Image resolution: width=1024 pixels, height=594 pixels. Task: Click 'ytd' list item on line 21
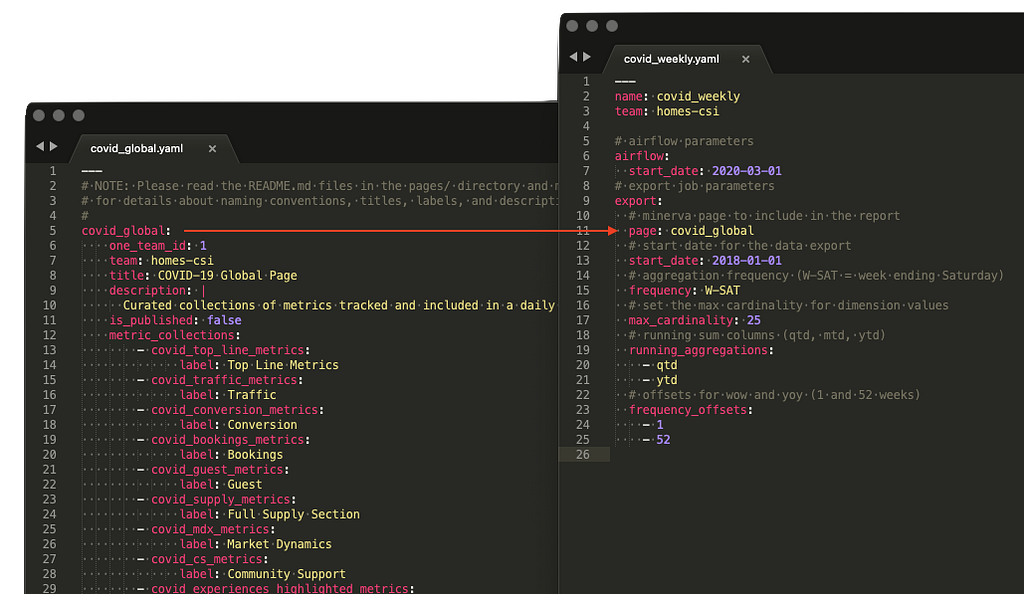click(x=667, y=381)
